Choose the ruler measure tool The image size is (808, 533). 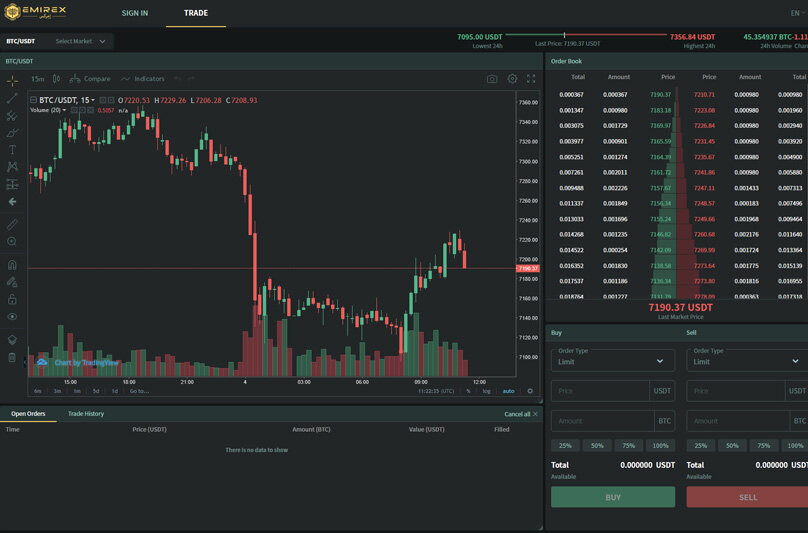[12, 224]
